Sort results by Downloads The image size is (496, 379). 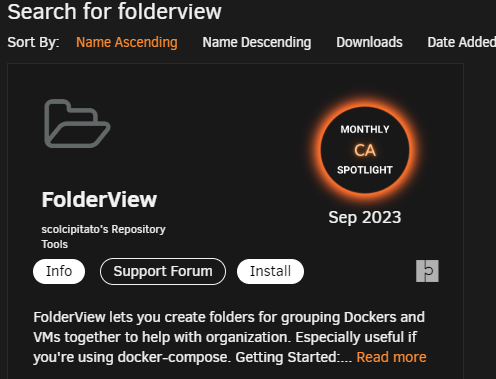(369, 42)
